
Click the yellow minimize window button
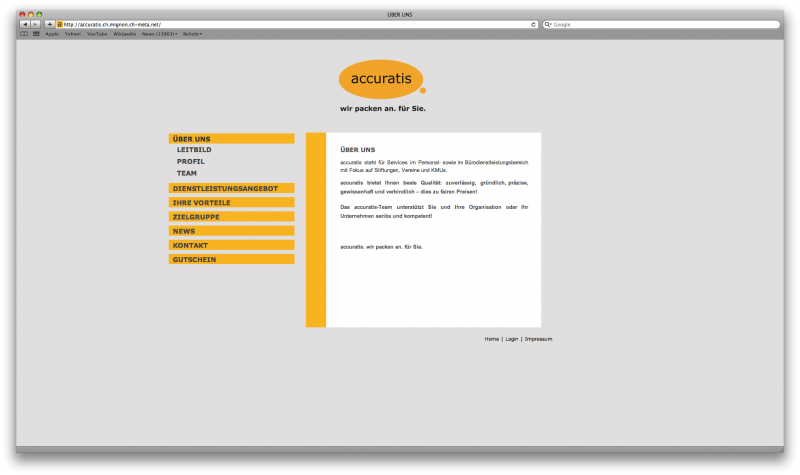pos(31,15)
